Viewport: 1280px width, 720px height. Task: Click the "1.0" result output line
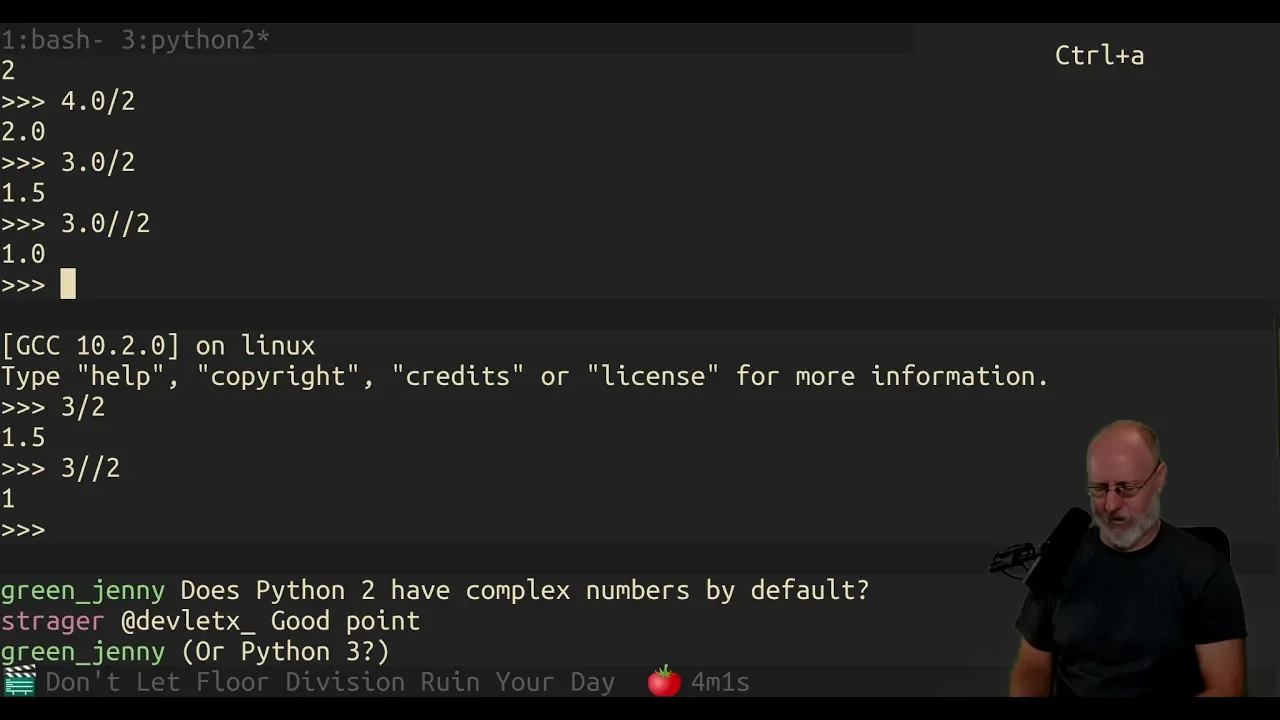click(23, 254)
